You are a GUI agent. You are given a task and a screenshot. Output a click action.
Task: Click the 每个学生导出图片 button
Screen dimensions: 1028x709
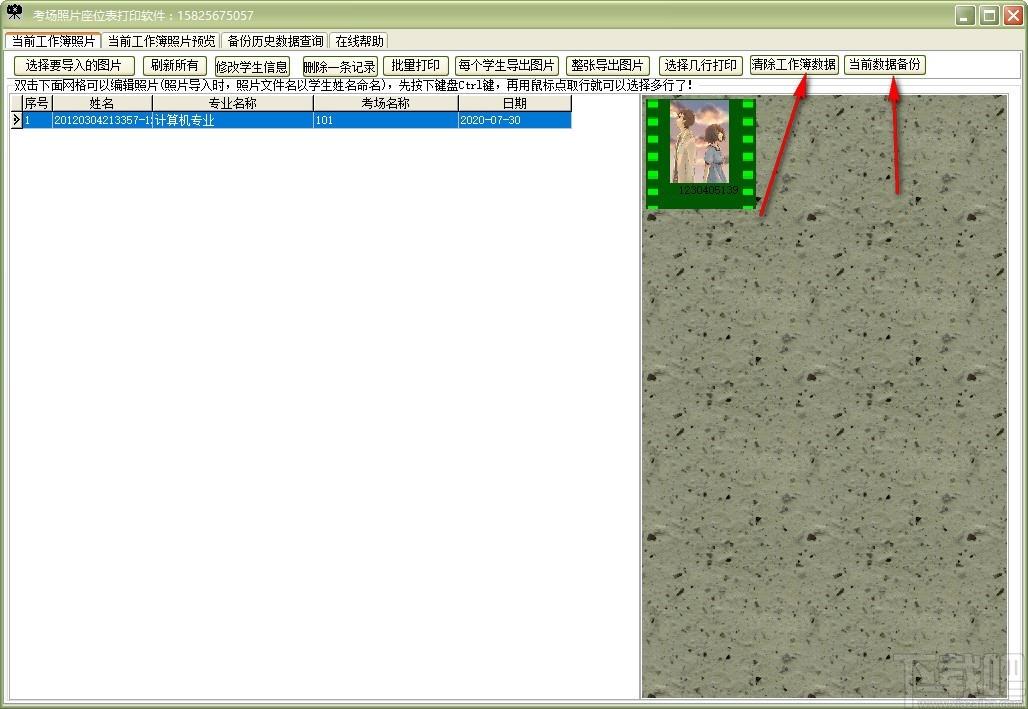(x=506, y=66)
